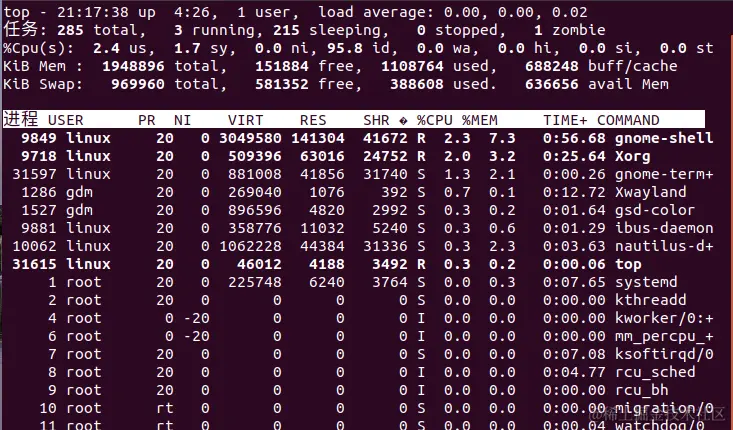Viewport: 733px width, 430px height.
Task: Click the 0:04.77 TIME+ of rcu_sched
Action: coord(574,372)
